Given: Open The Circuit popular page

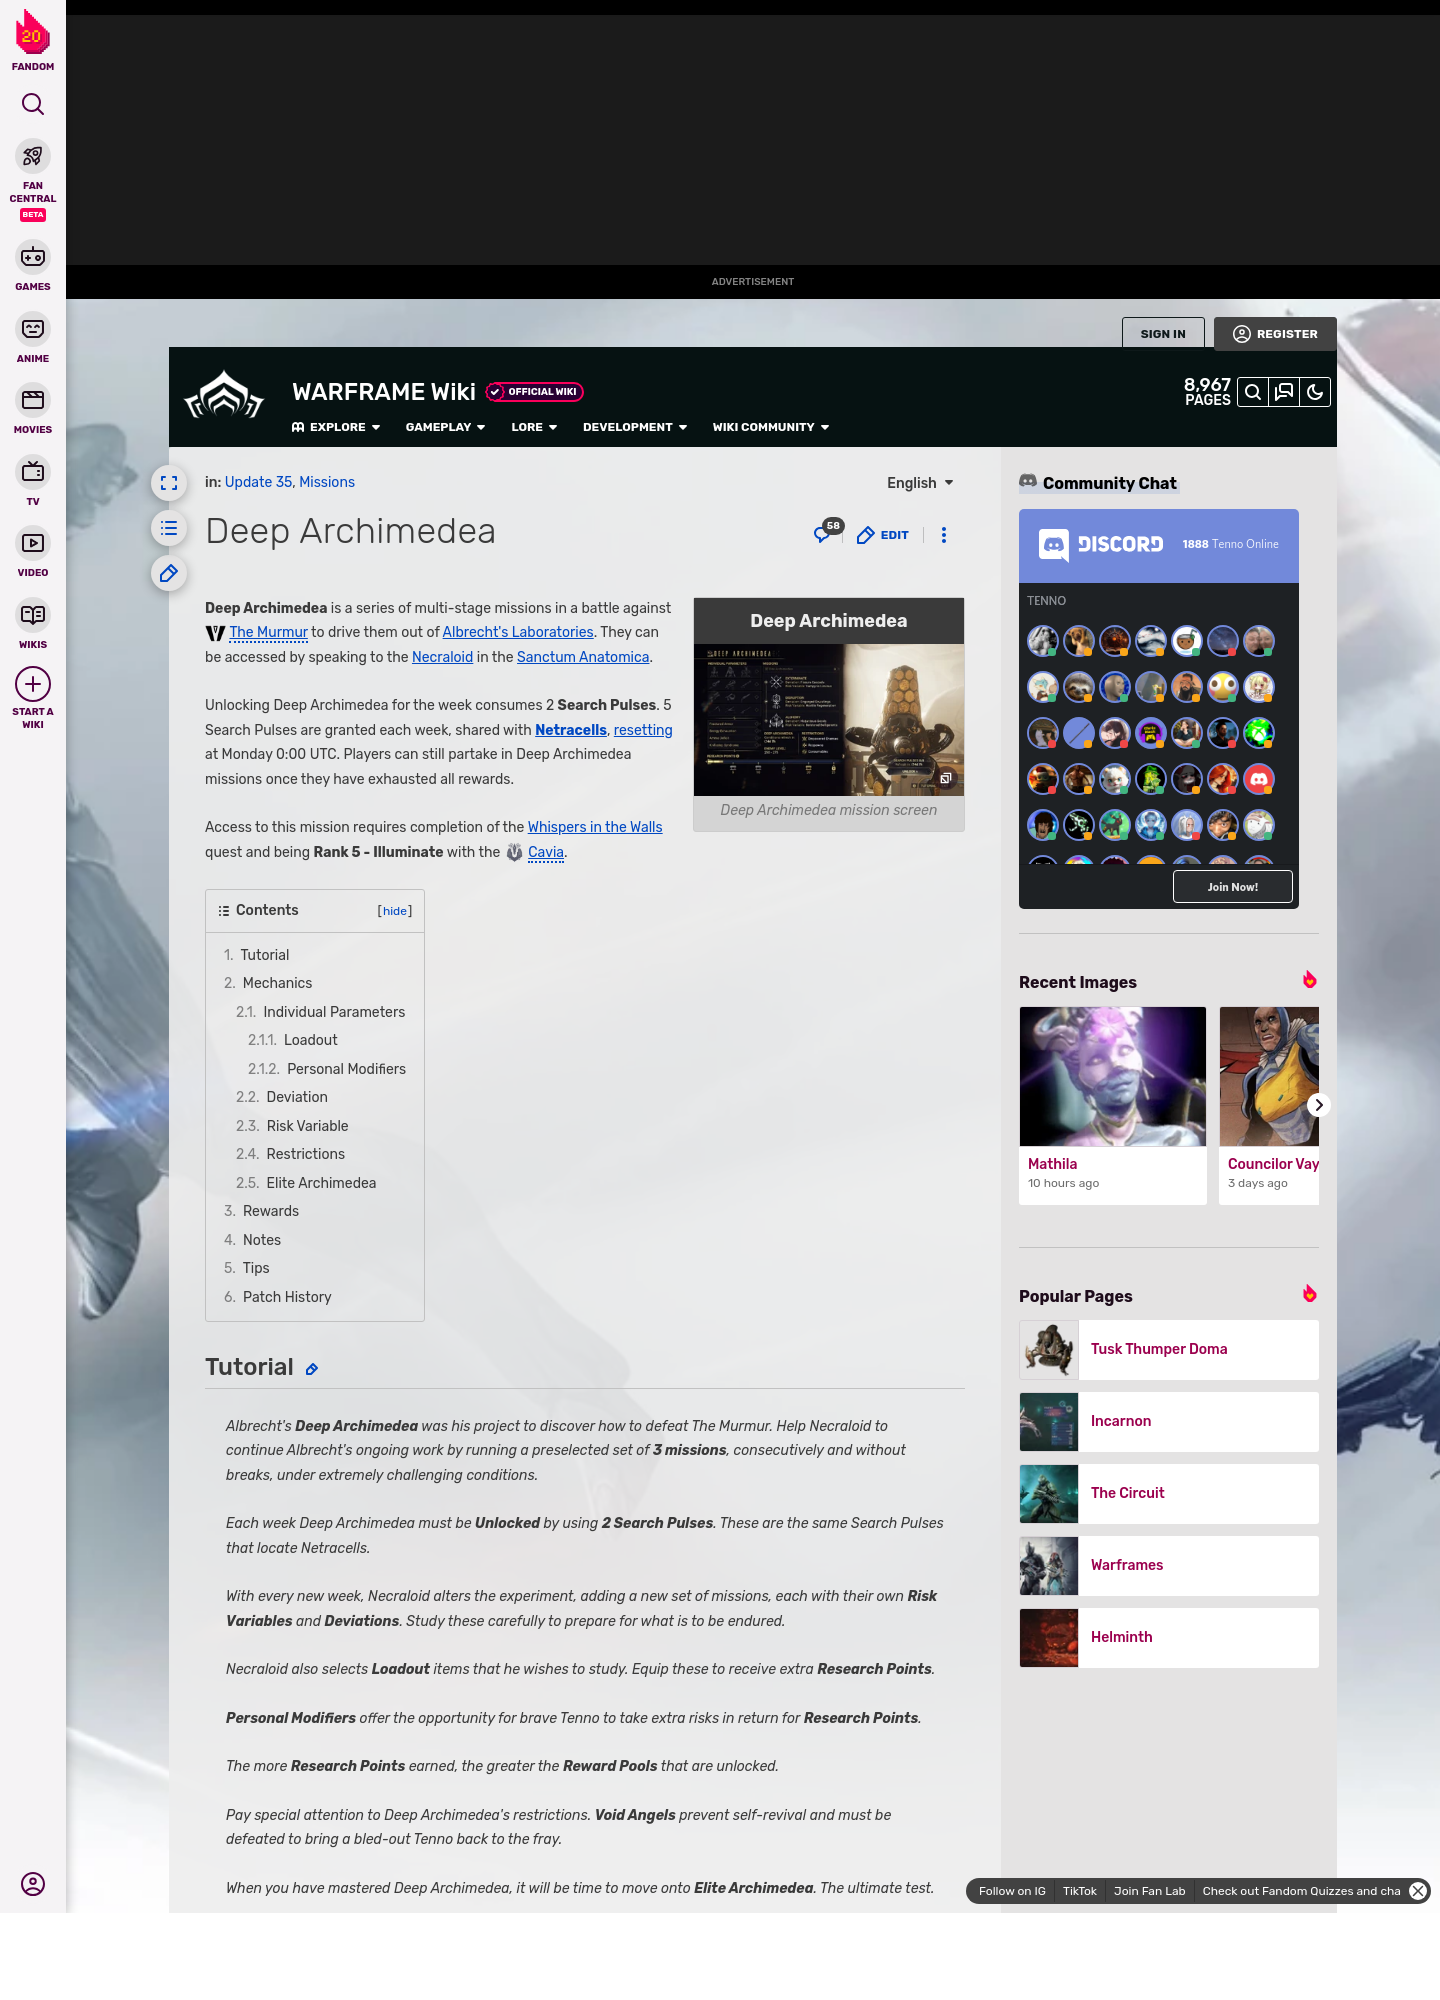Looking at the screenshot, I should [1169, 1493].
